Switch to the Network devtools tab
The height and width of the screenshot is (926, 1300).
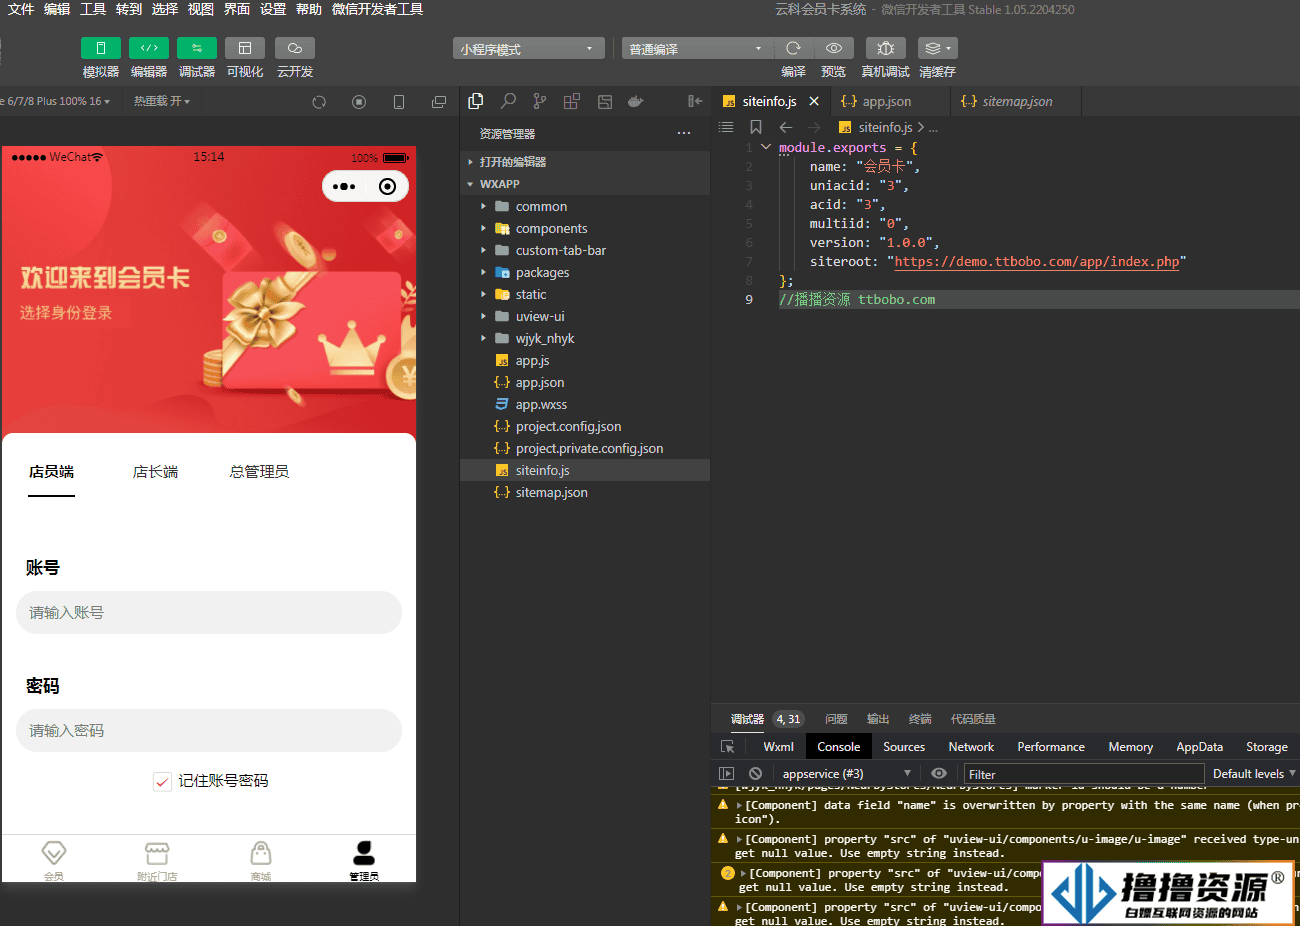click(x=971, y=746)
